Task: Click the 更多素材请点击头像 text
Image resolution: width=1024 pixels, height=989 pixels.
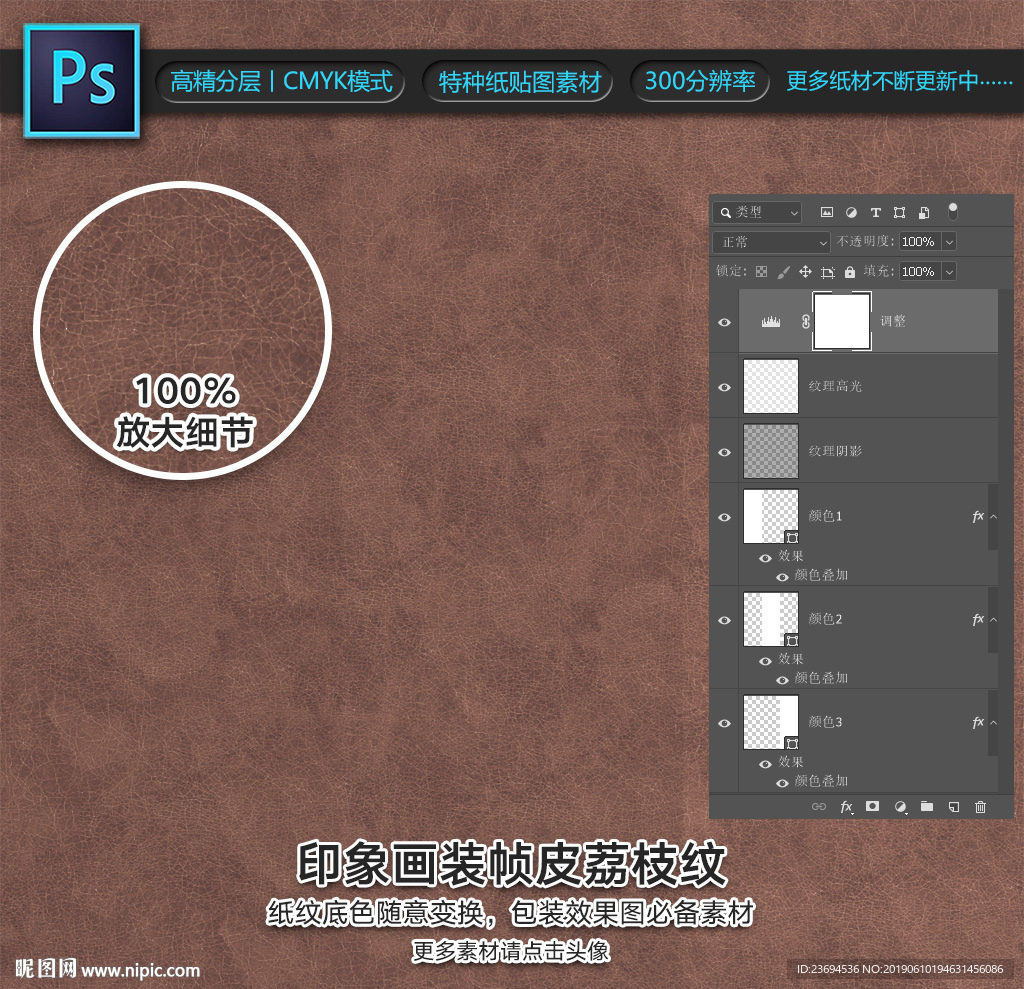Action: click(511, 951)
